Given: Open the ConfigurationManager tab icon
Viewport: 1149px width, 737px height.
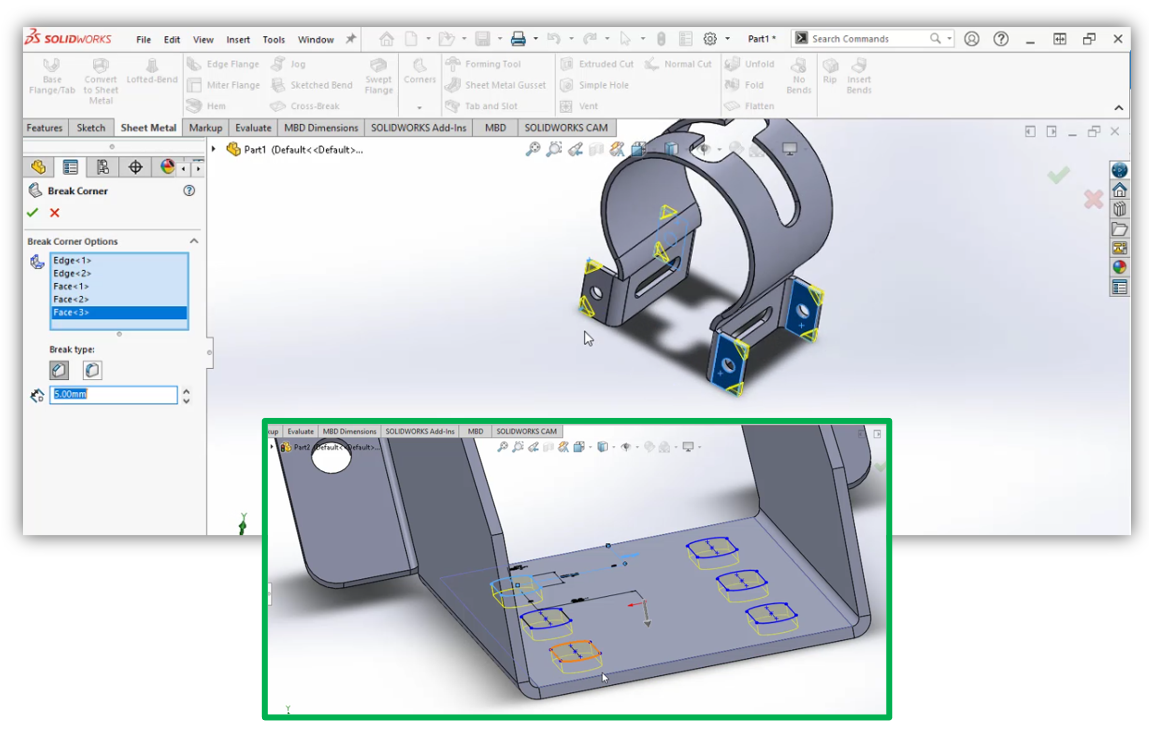Looking at the screenshot, I should [103, 167].
